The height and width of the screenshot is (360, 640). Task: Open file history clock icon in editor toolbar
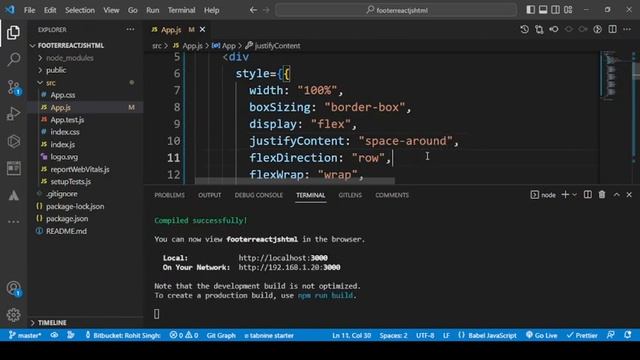click(524, 29)
